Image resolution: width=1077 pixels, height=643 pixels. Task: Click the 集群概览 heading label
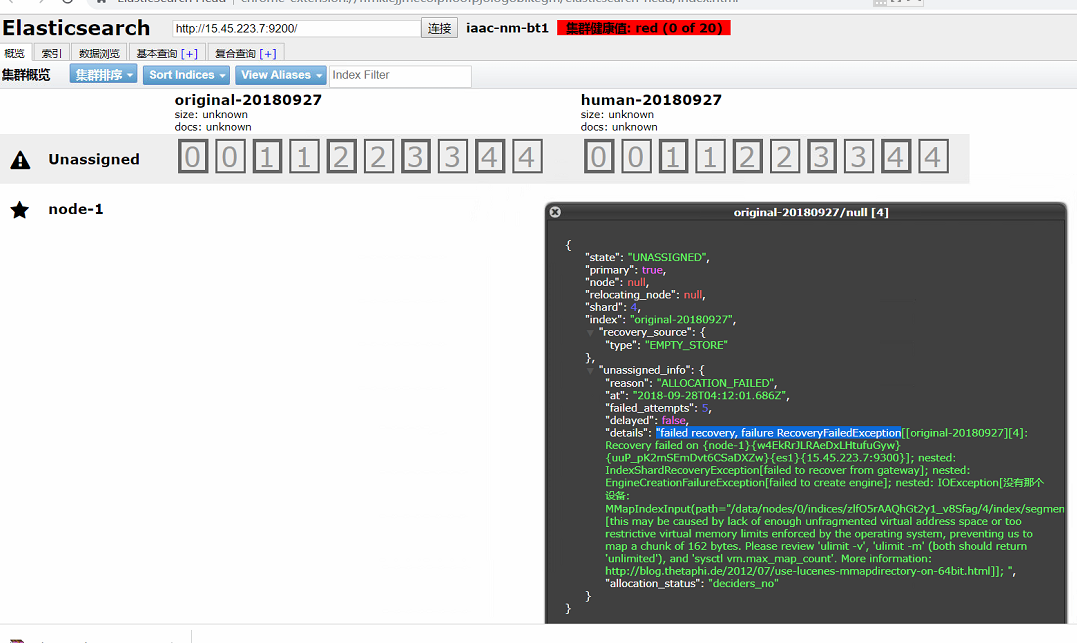26,75
